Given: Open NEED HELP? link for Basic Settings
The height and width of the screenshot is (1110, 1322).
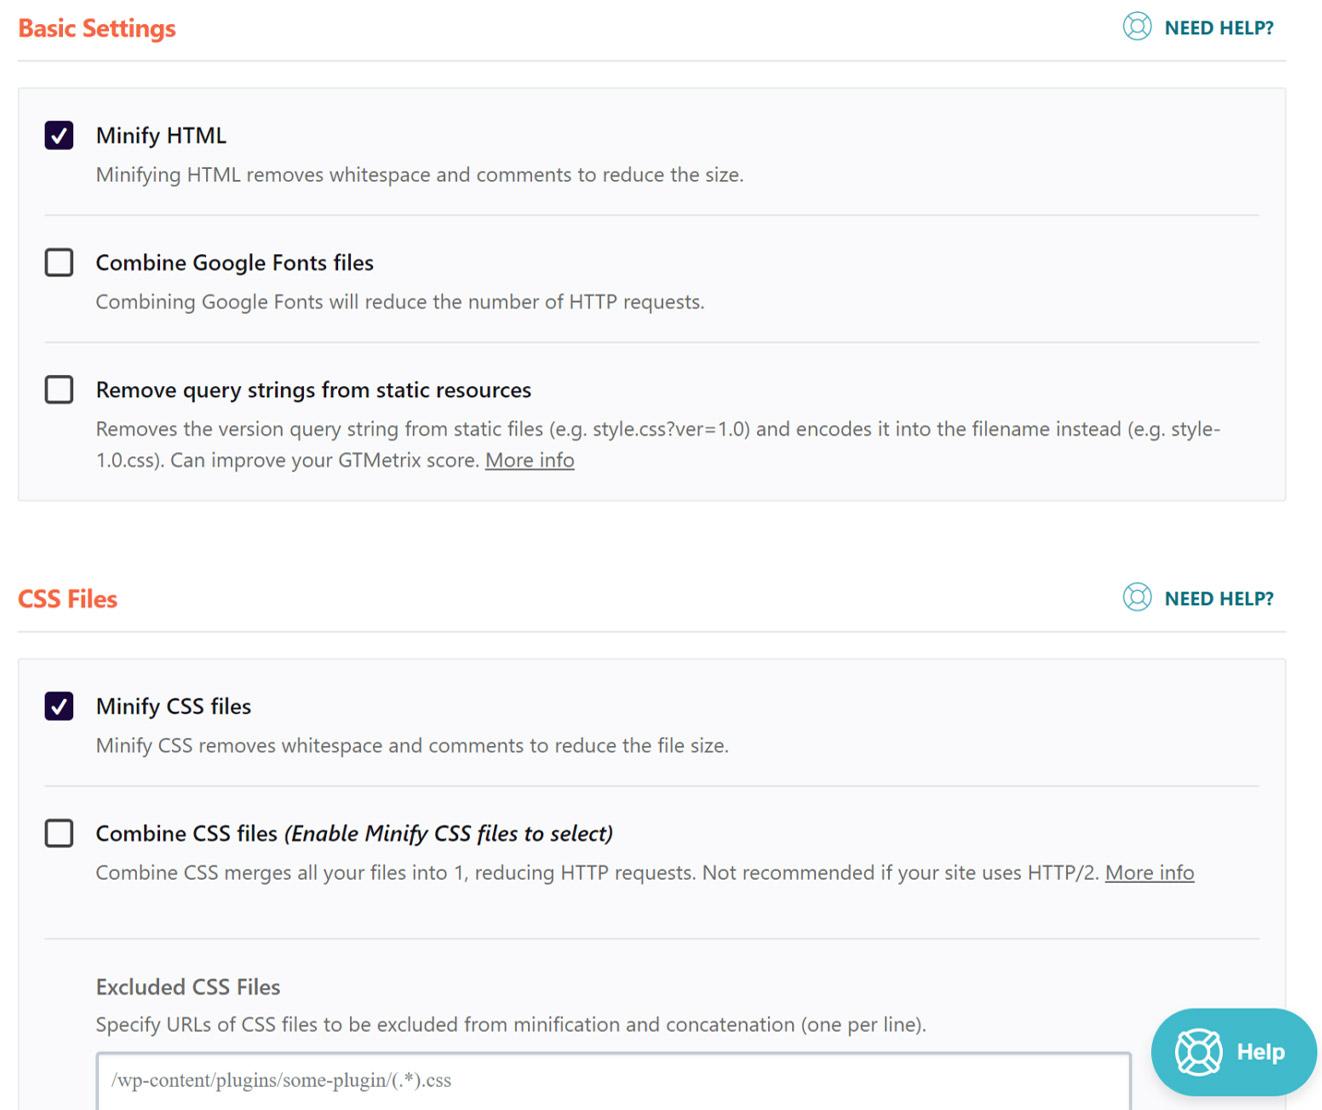Looking at the screenshot, I should [1219, 28].
